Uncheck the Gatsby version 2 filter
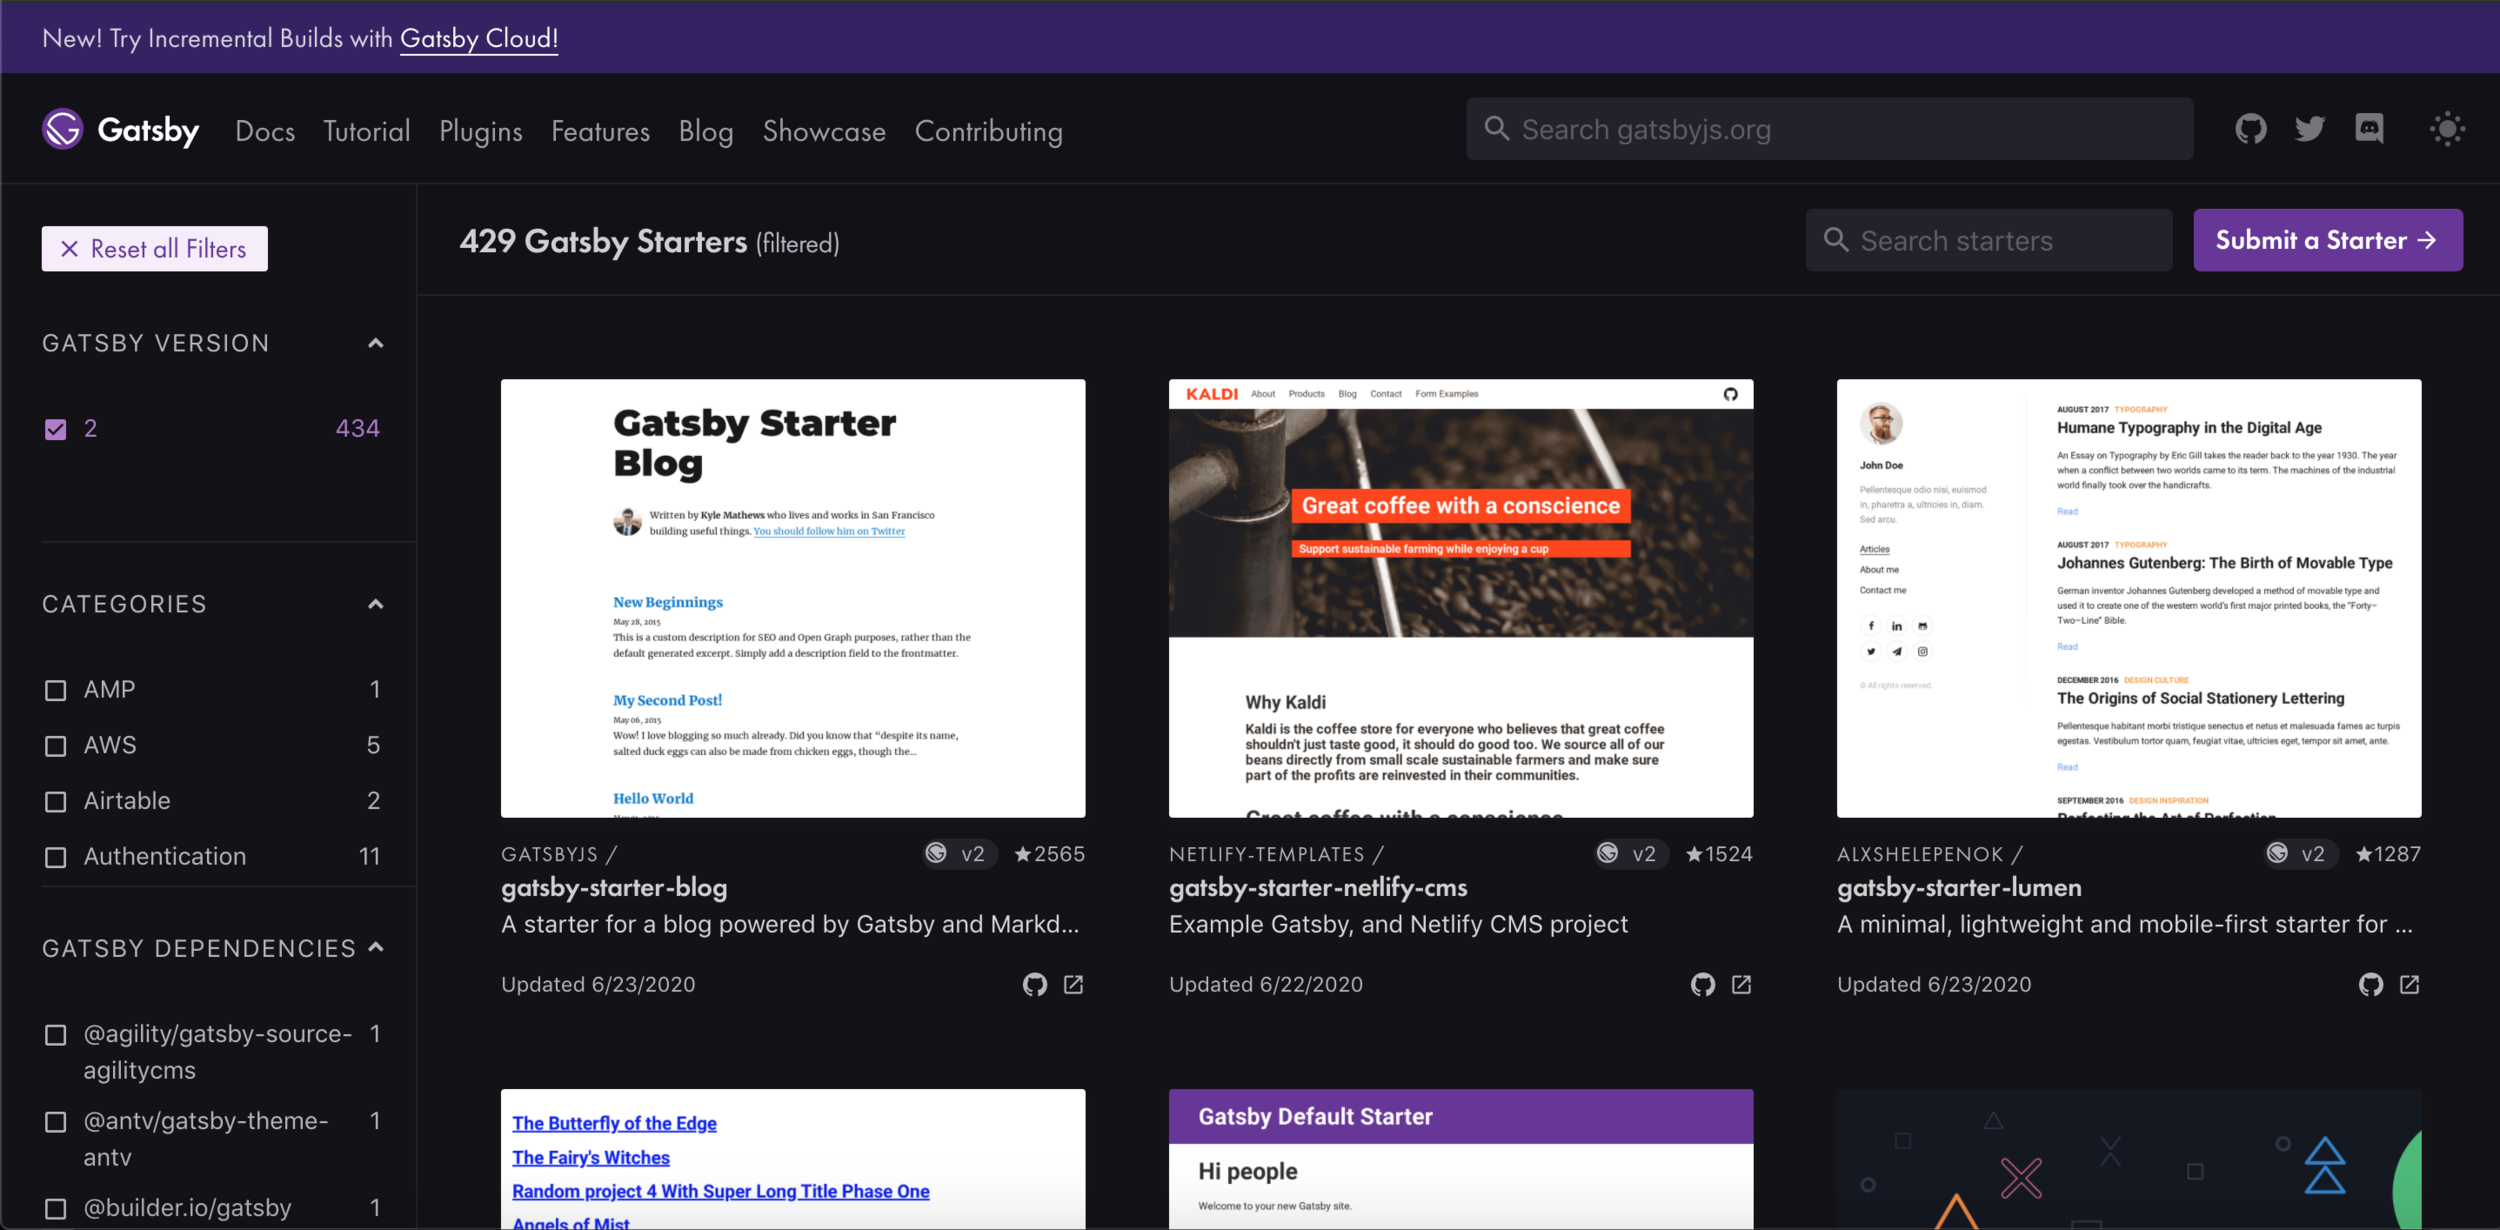Image resolution: width=2500 pixels, height=1230 pixels. 56,429
